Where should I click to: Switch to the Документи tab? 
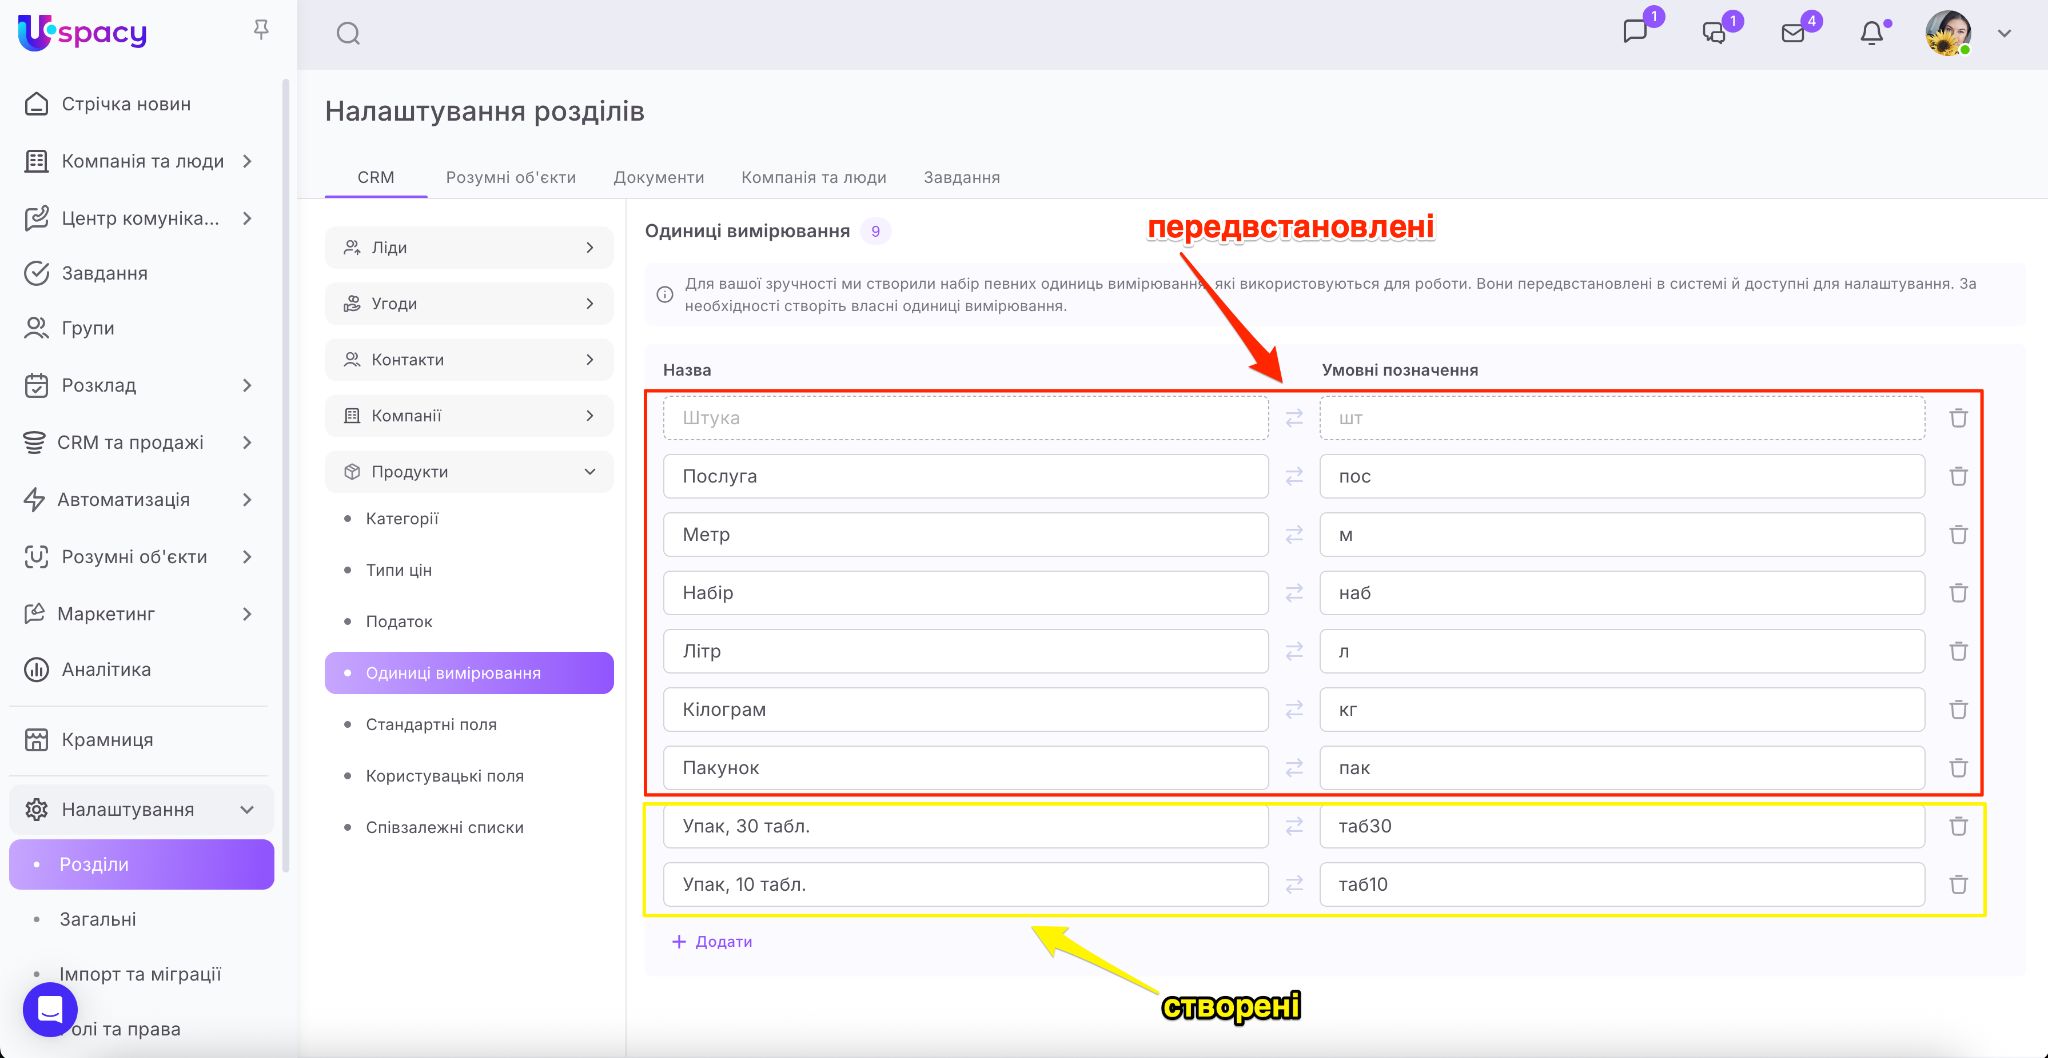coord(658,177)
